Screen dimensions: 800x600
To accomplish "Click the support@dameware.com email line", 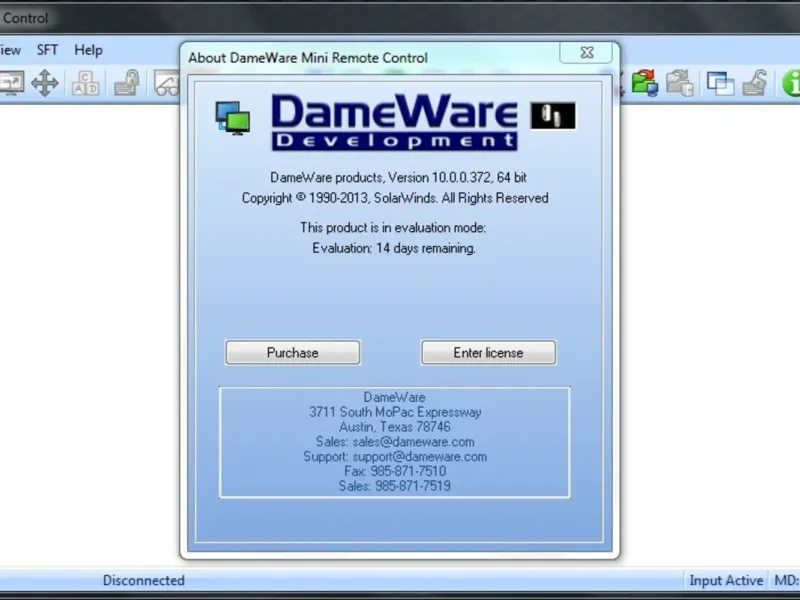I will pyautogui.click(x=395, y=457).
